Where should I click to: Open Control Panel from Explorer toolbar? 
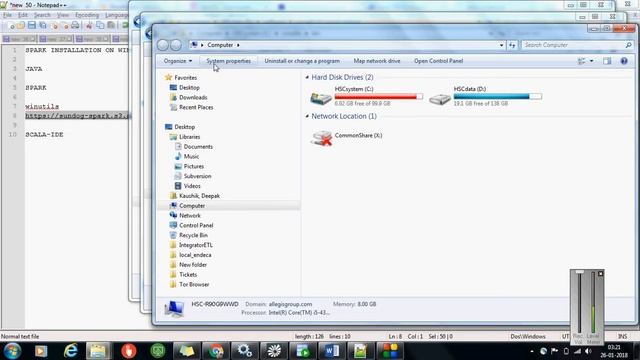[x=438, y=61]
